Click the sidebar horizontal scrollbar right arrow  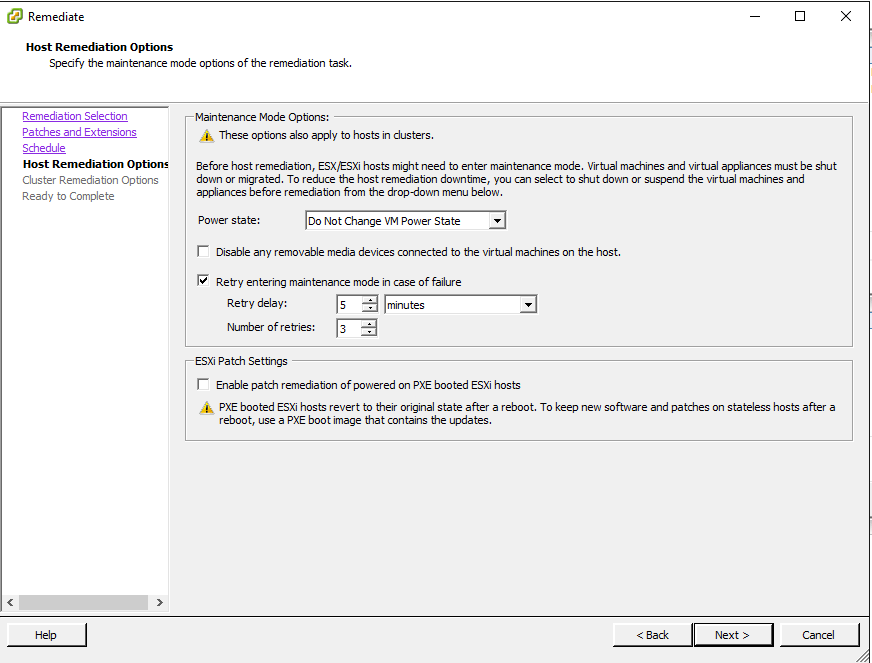pyautogui.click(x=160, y=603)
